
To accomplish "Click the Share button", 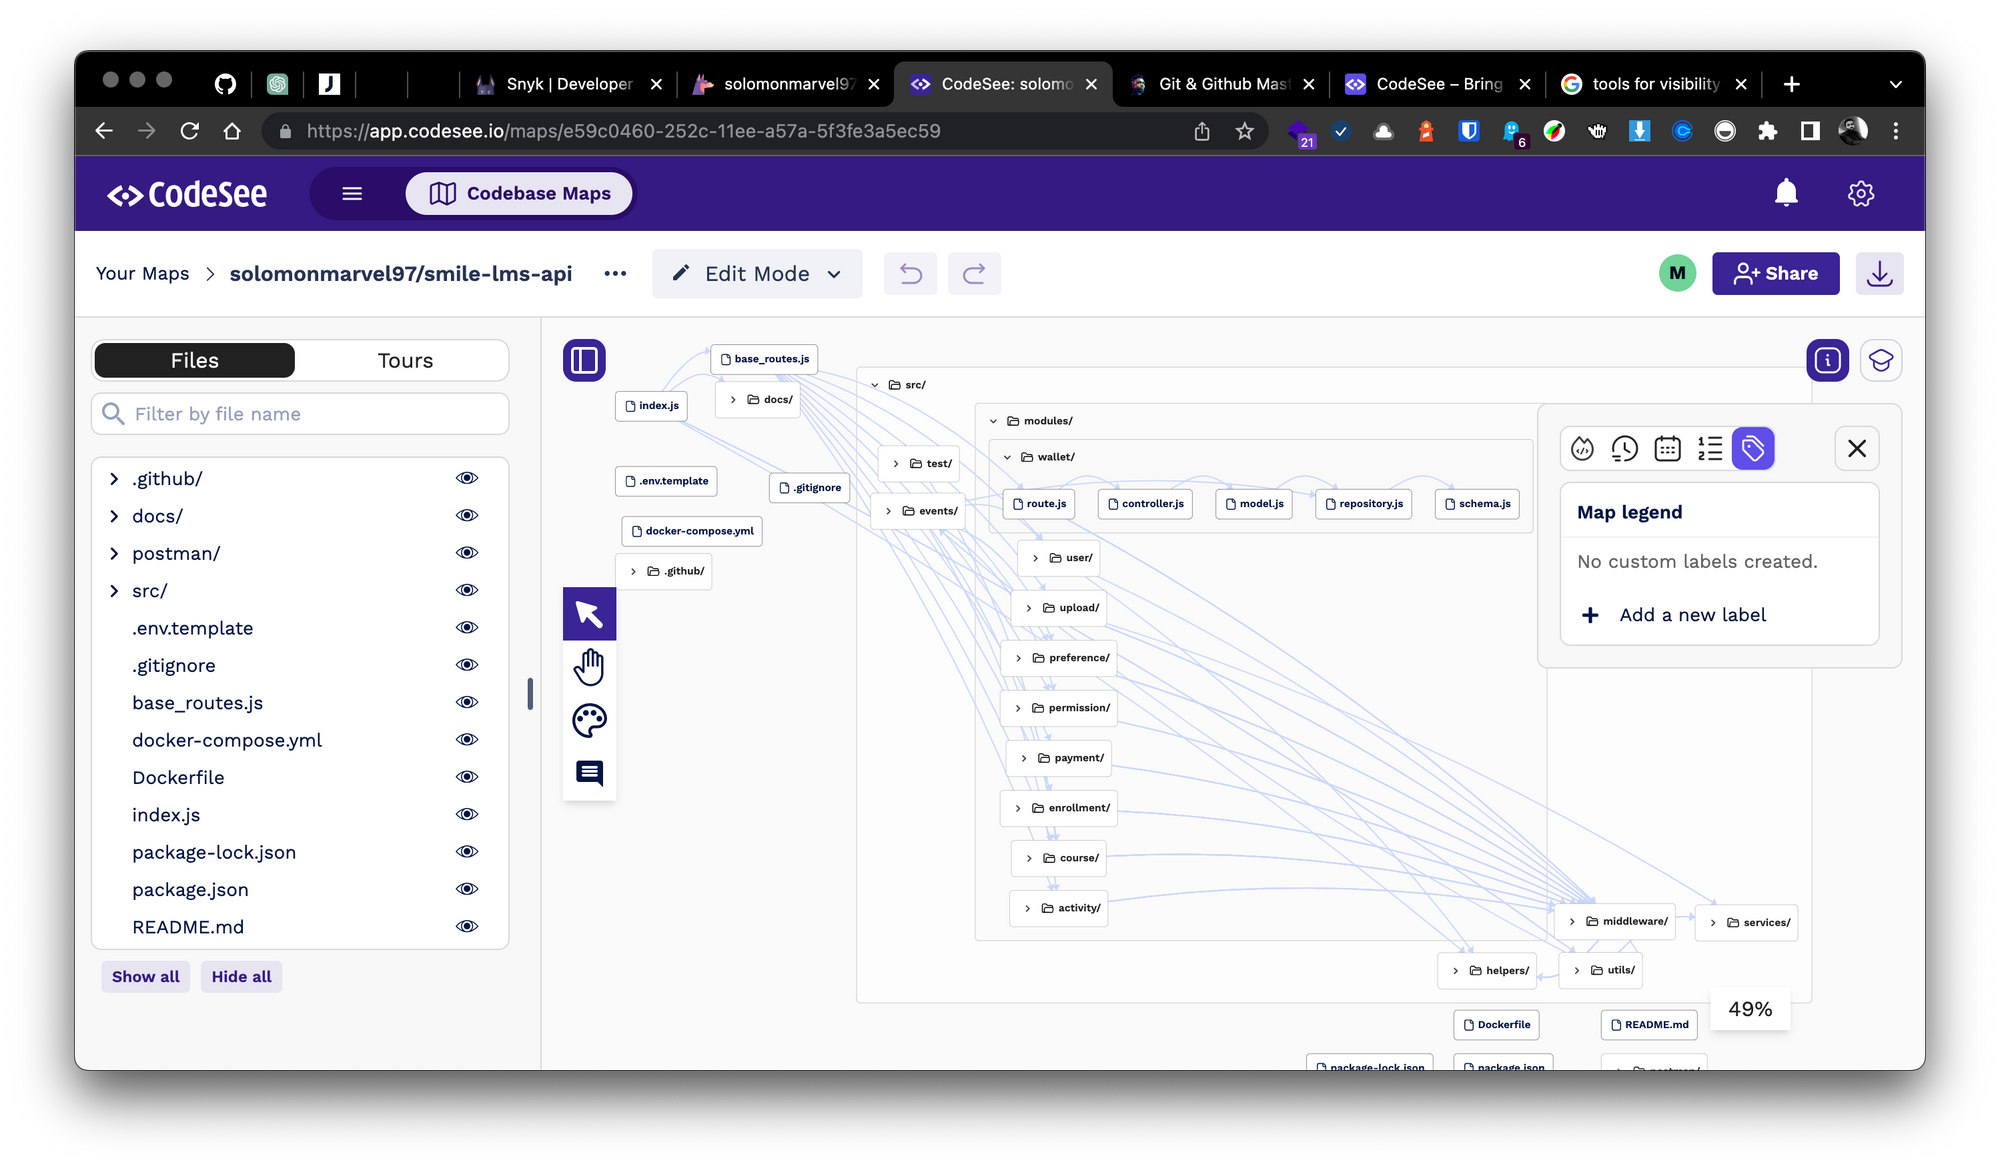I will pos(1775,273).
